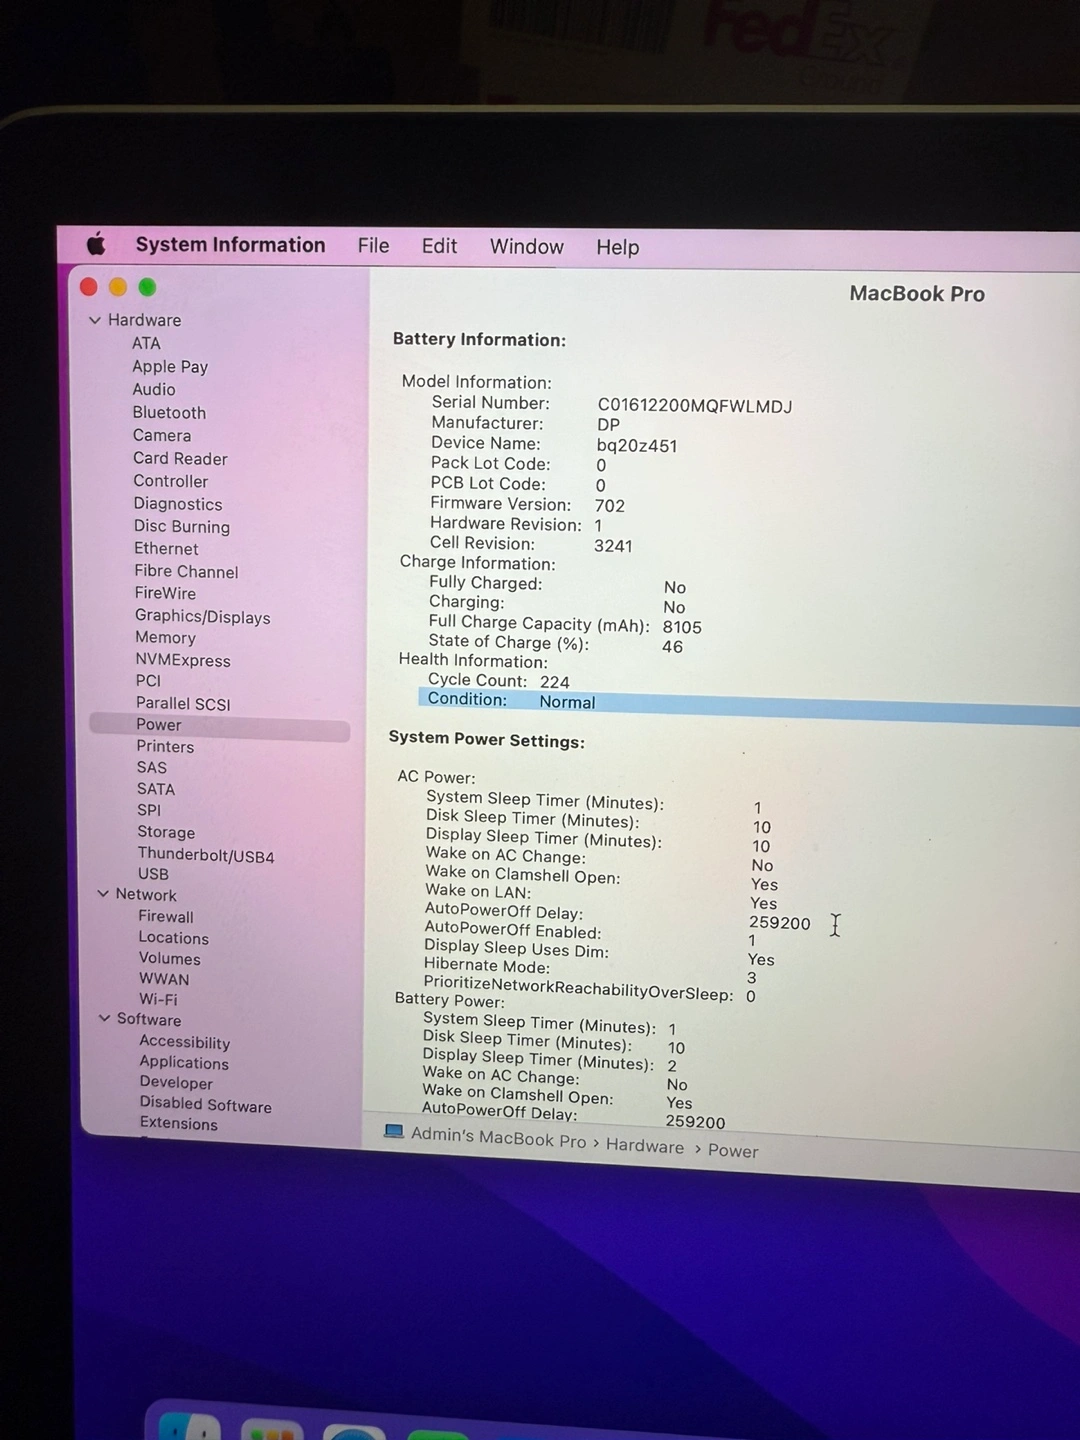Select FireWire in the sidebar
The width and height of the screenshot is (1080, 1440).
[x=165, y=593]
